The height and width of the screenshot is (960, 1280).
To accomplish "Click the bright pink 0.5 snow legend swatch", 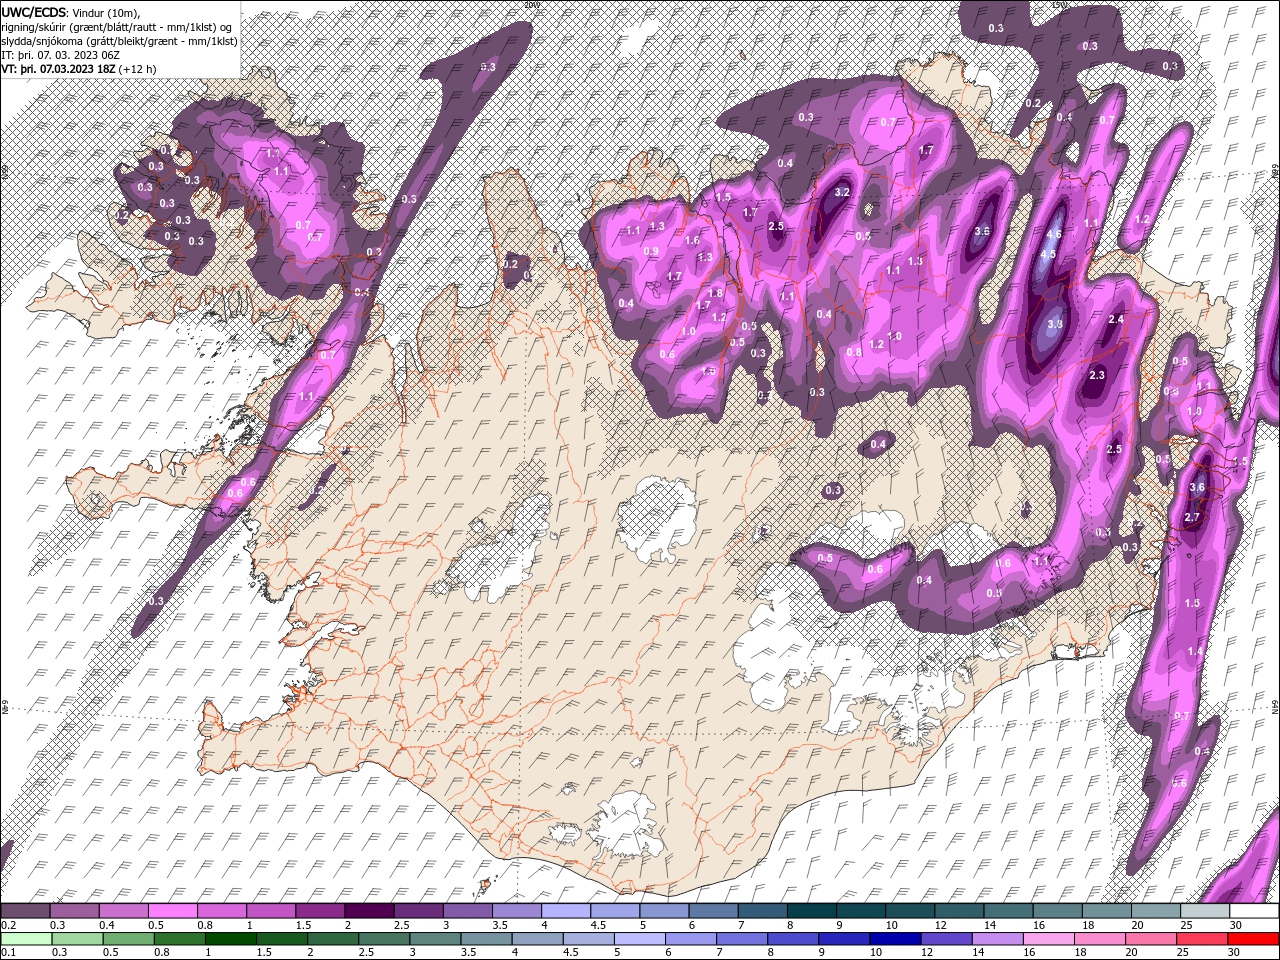I will click(172, 911).
